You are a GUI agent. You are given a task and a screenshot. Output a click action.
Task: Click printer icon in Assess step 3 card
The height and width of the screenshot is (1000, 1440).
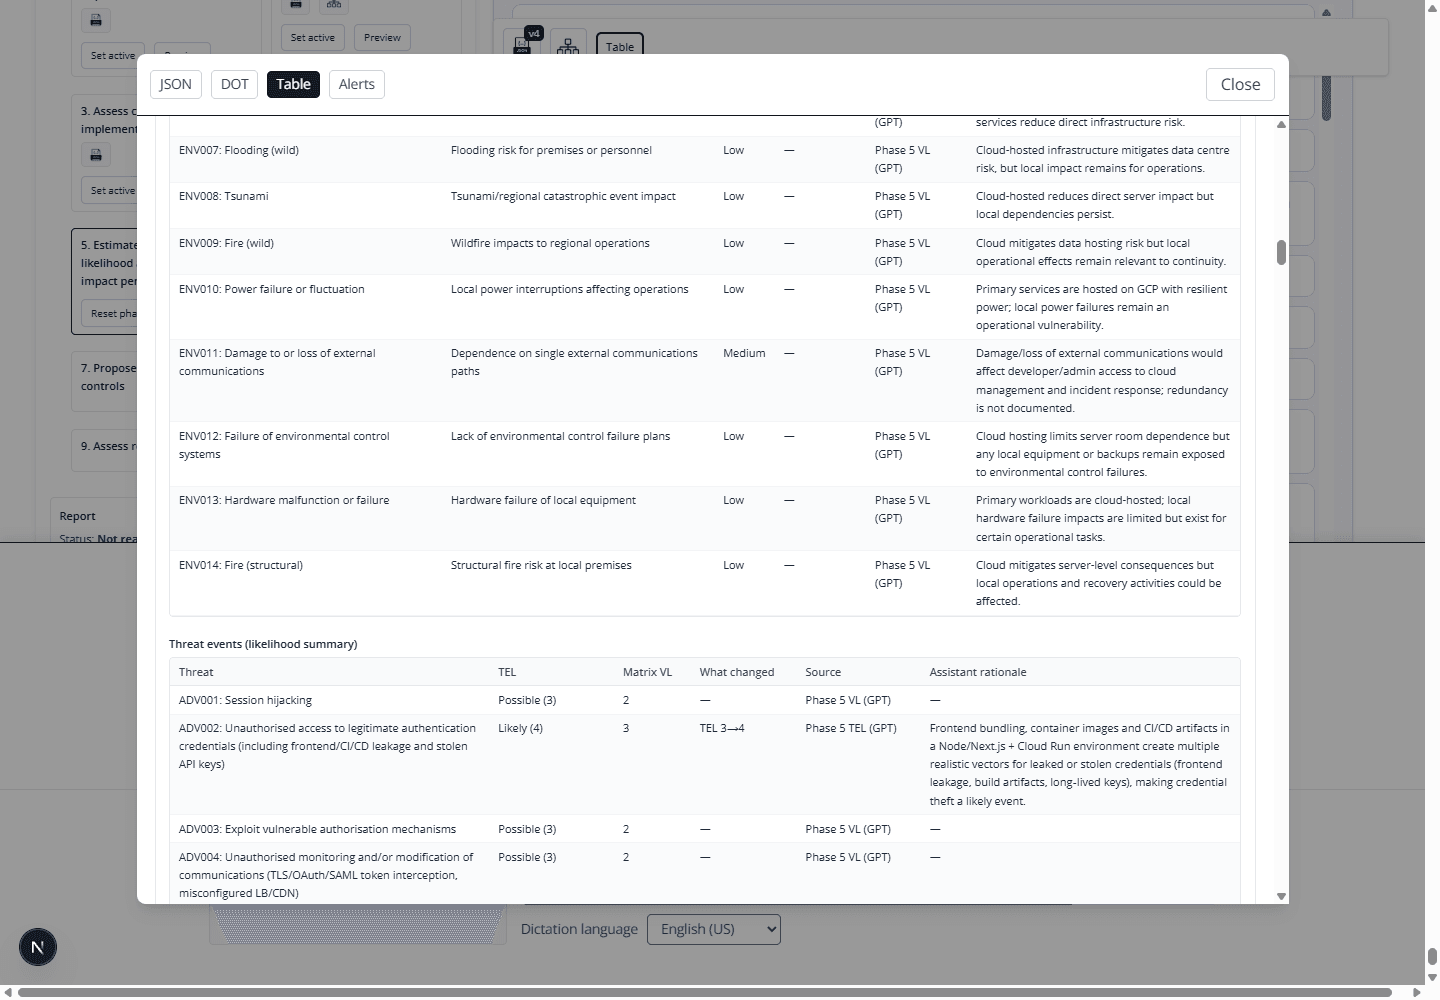click(x=96, y=154)
